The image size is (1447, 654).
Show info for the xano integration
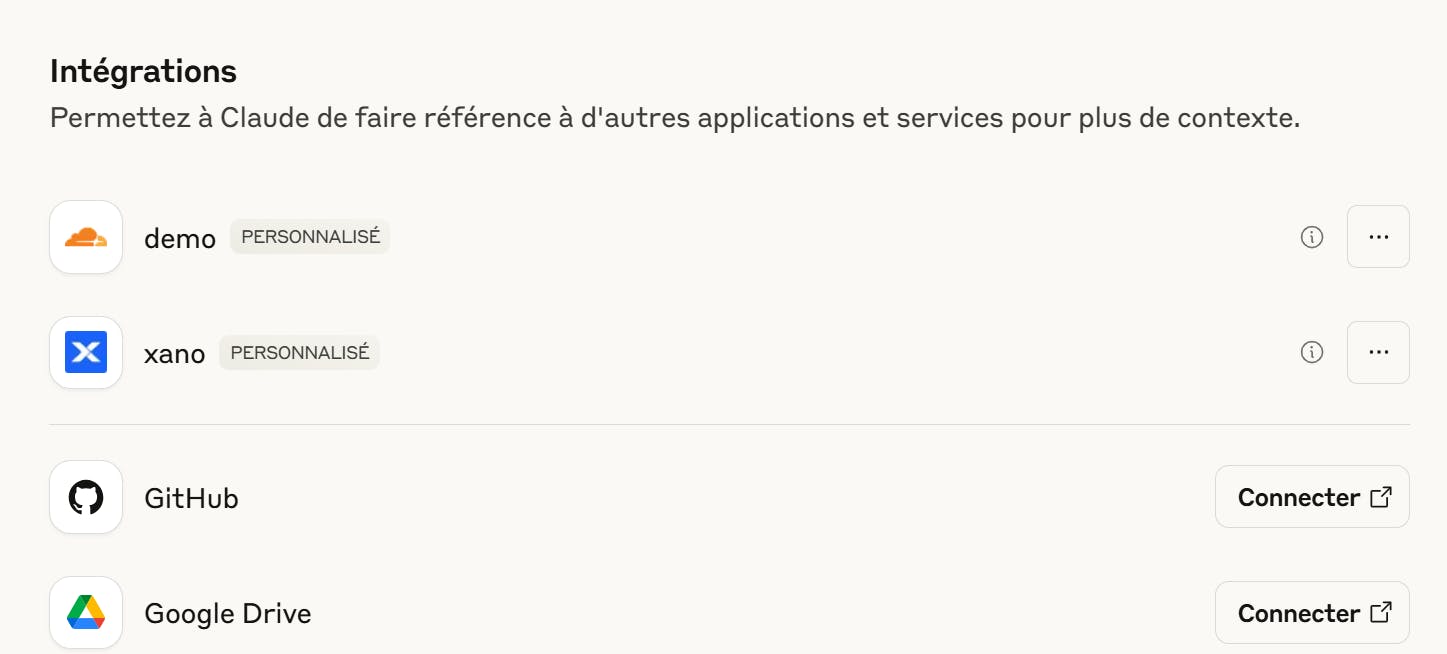(x=1312, y=352)
